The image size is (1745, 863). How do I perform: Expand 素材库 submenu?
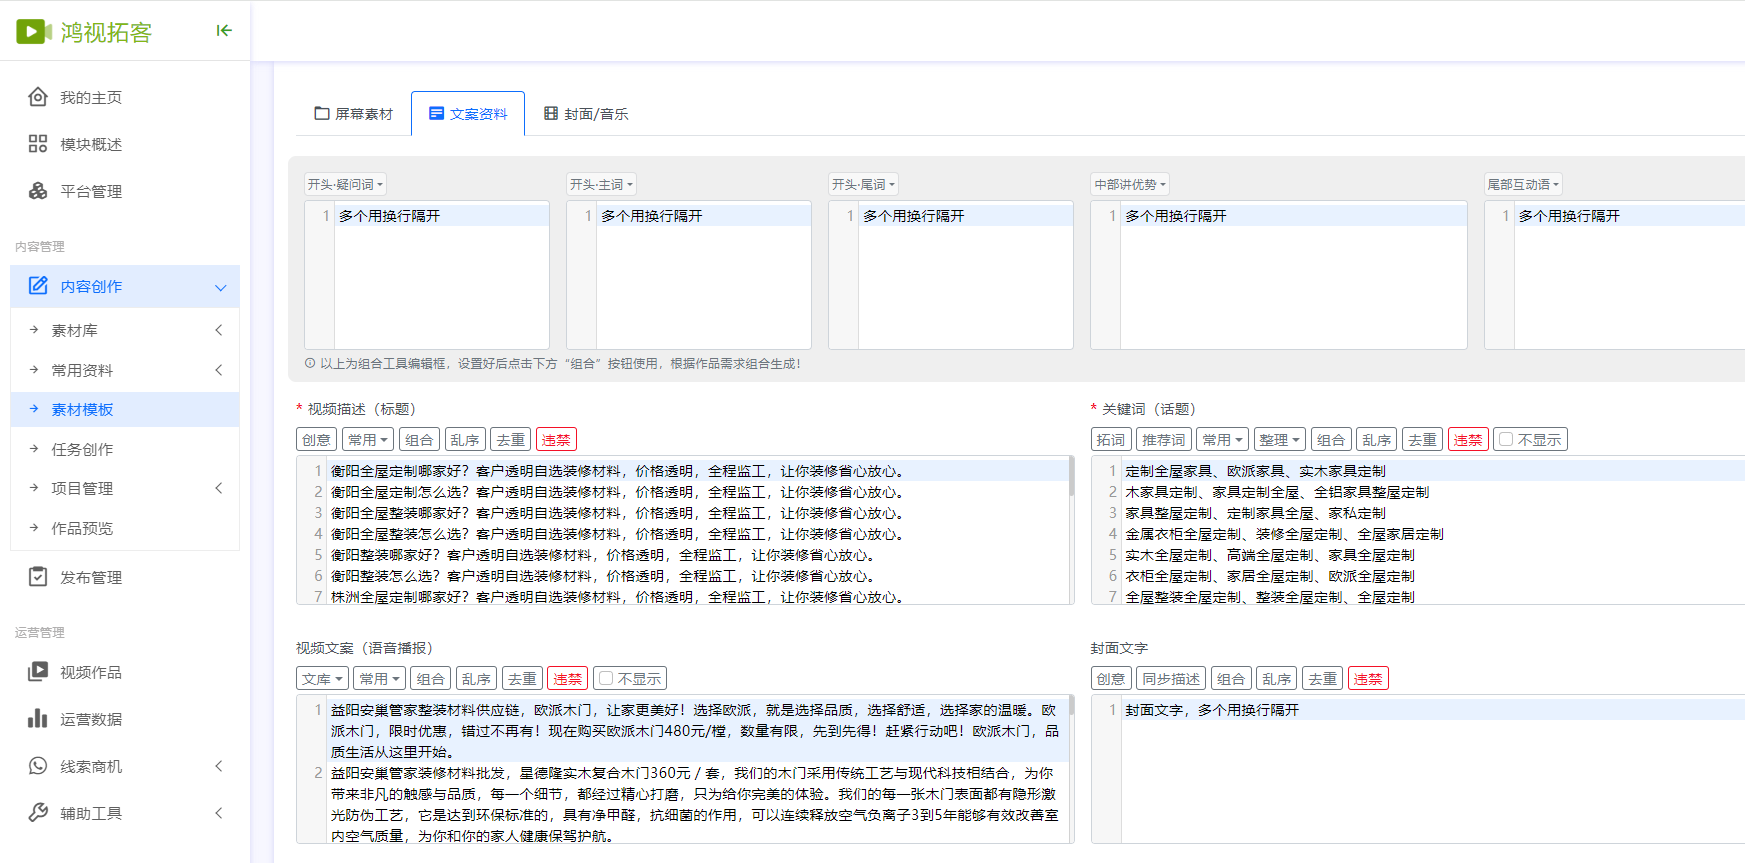tap(219, 330)
